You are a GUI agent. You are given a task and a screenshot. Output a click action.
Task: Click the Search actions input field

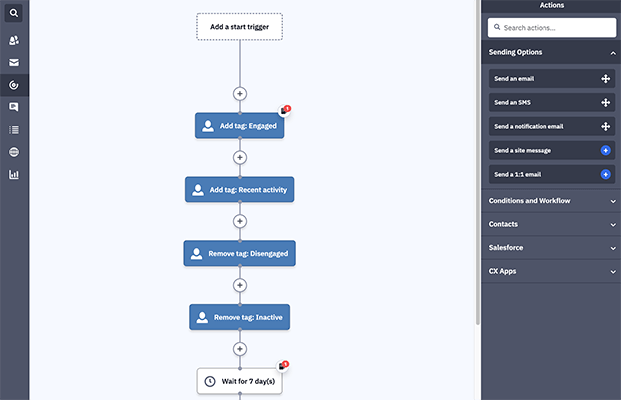pos(551,28)
